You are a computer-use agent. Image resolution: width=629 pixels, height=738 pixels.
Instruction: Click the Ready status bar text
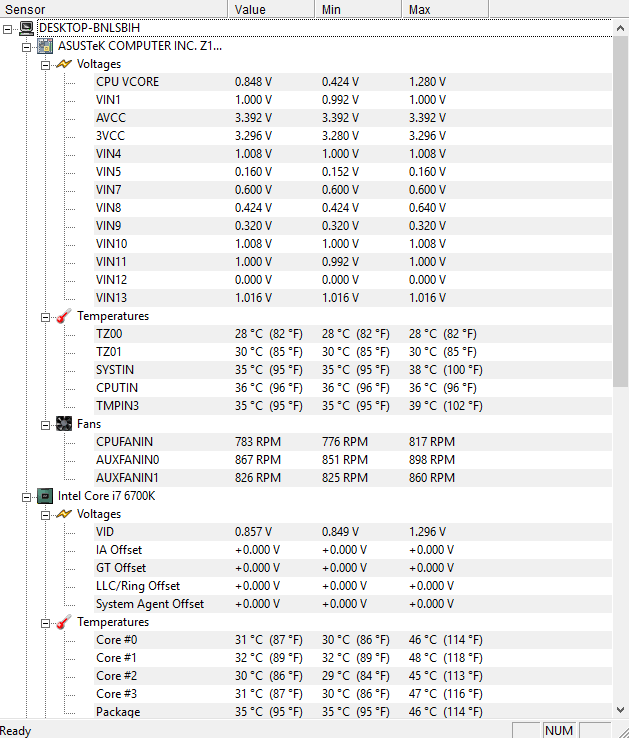point(15,731)
